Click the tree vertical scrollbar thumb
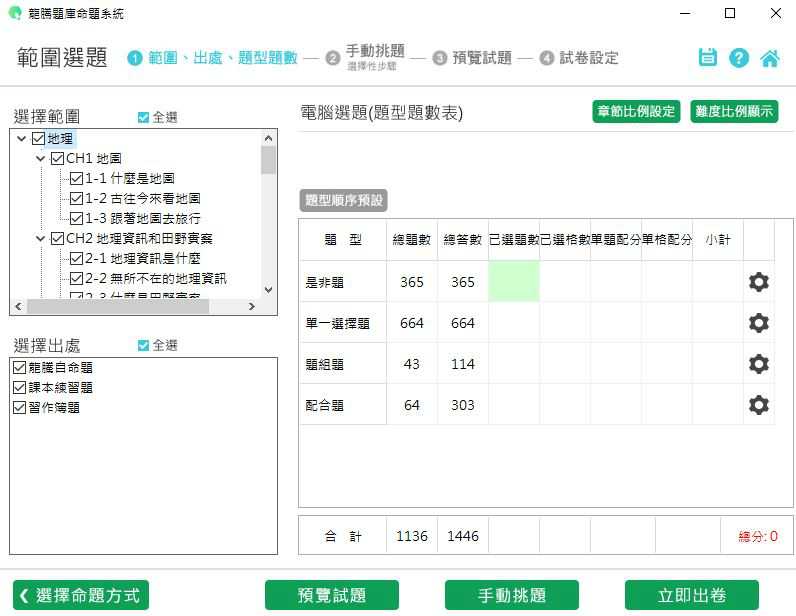Image resolution: width=796 pixels, height=616 pixels. pos(269,160)
